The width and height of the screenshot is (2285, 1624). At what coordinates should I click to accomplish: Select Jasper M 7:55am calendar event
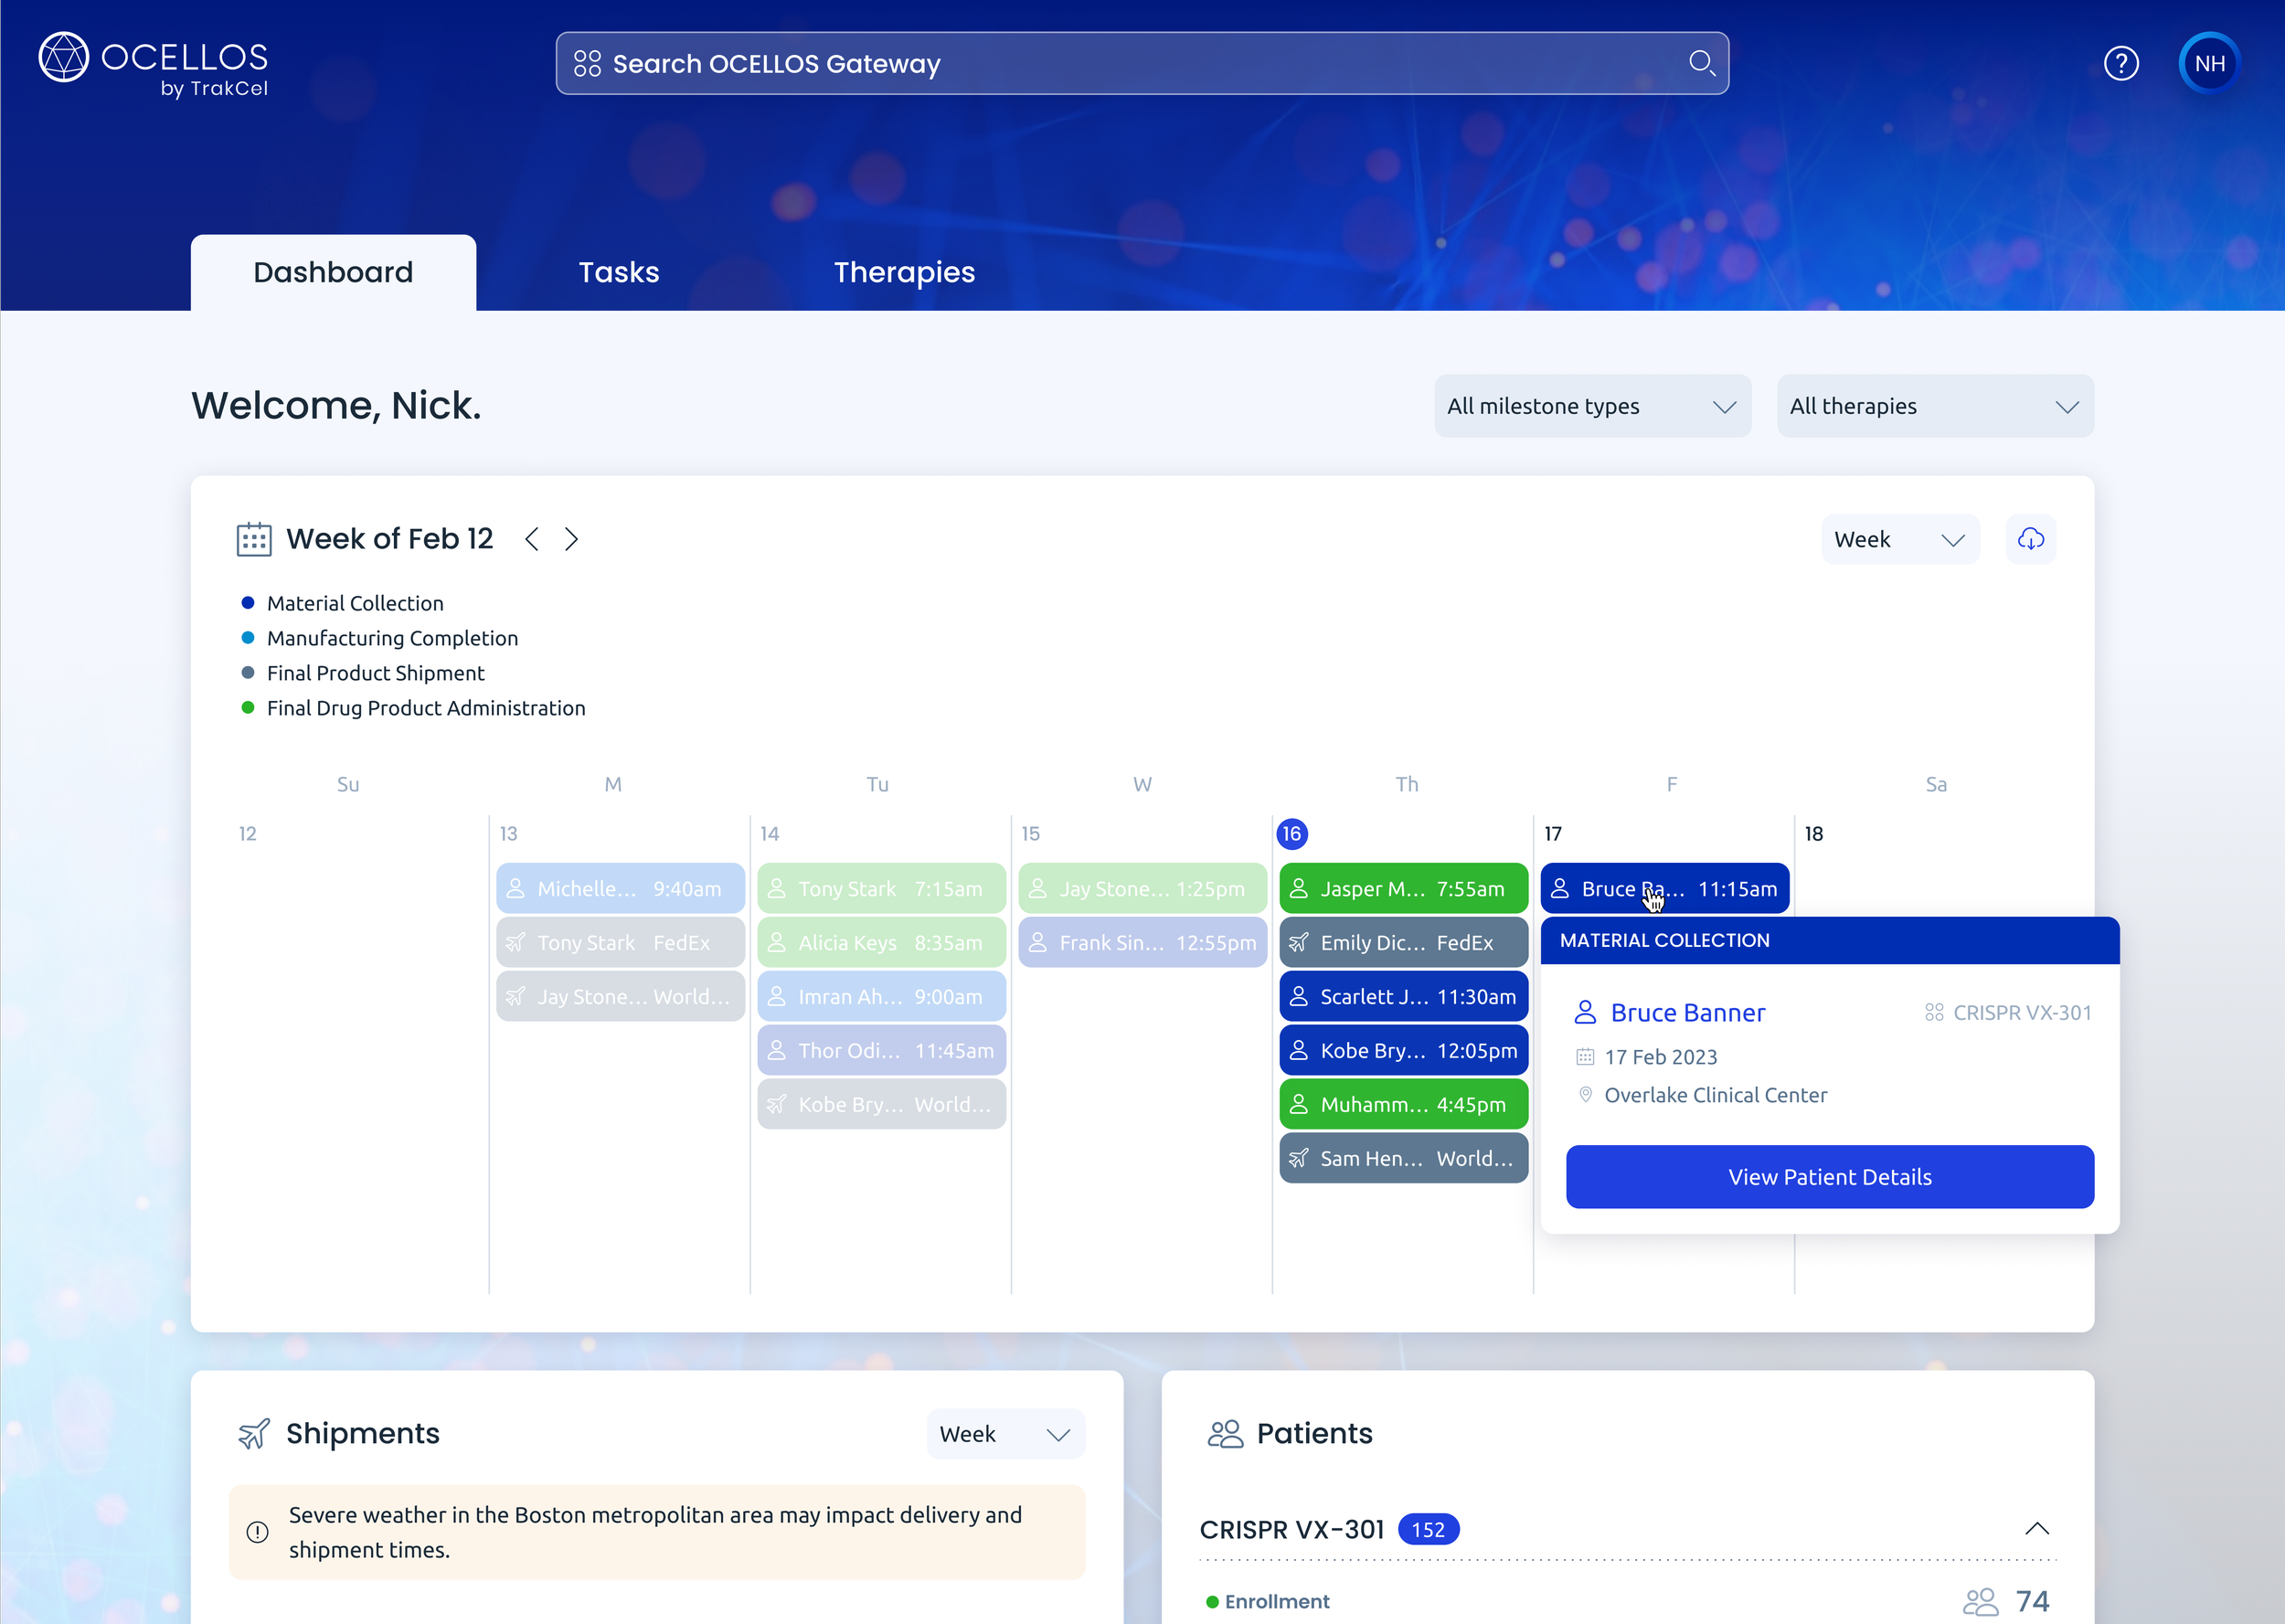pyautogui.click(x=1403, y=889)
